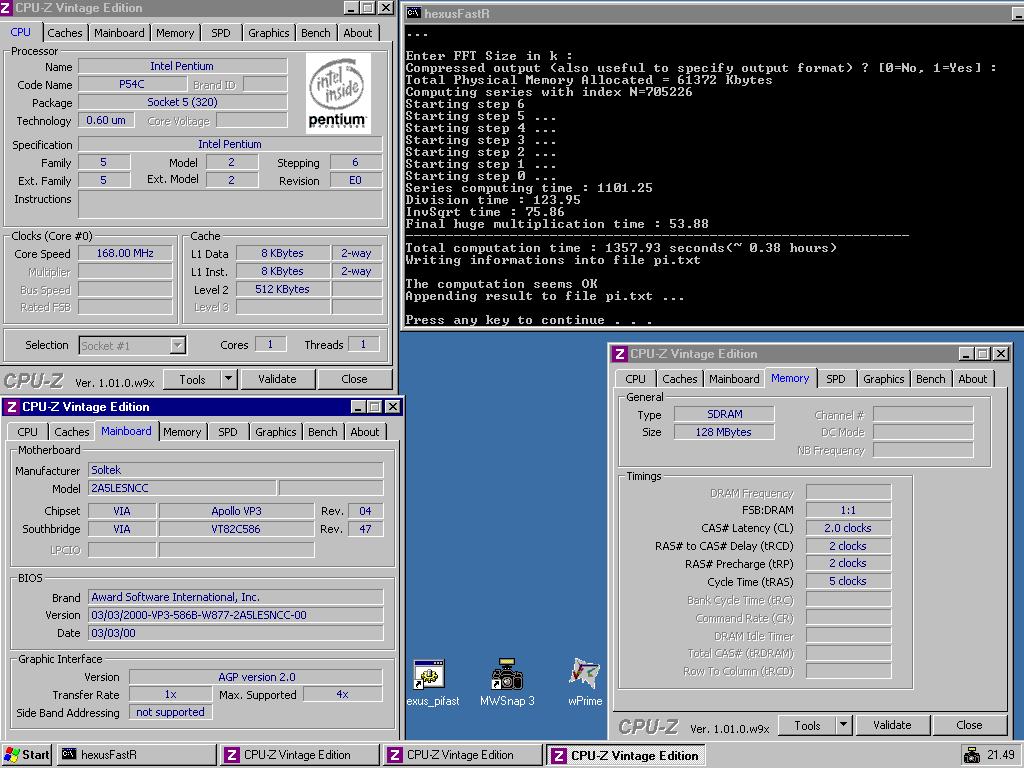The width and height of the screenshot is (1024, 768).
Task: Click the Package Socket 5 (320) field
Action: (182, 103)
